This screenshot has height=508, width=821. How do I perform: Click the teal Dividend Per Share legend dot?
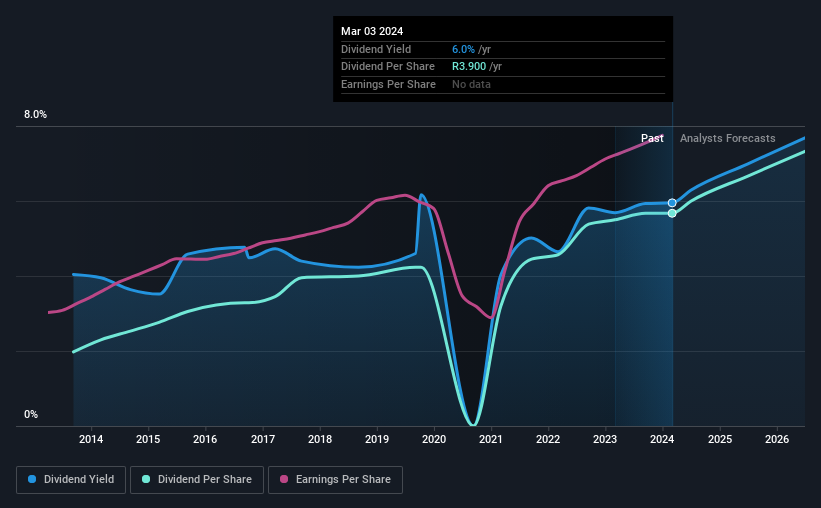pos(146,479)
